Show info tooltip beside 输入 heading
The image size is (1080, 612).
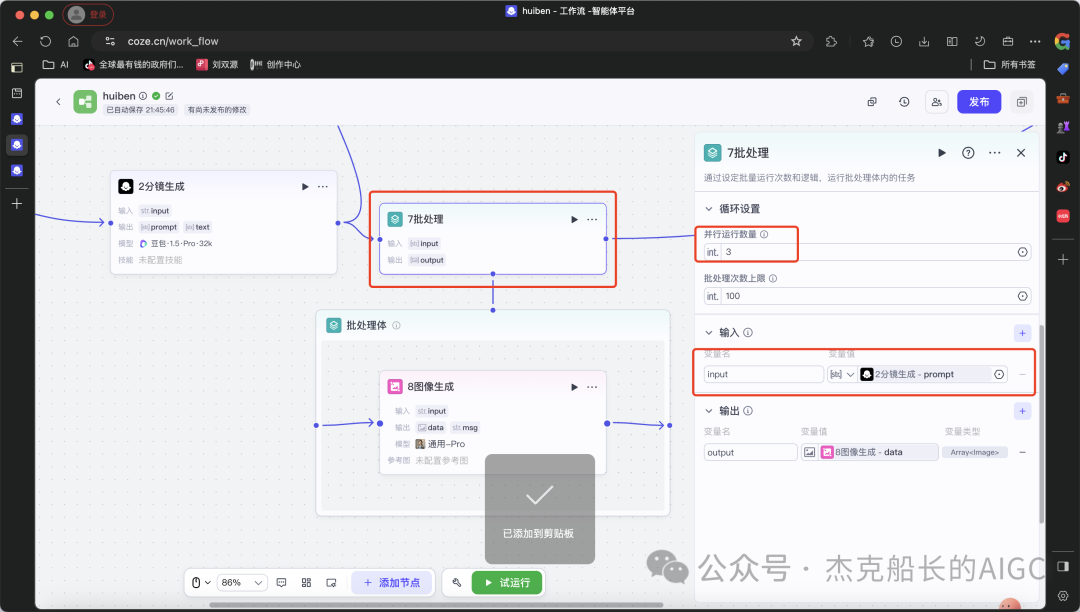tap(748, 333)
